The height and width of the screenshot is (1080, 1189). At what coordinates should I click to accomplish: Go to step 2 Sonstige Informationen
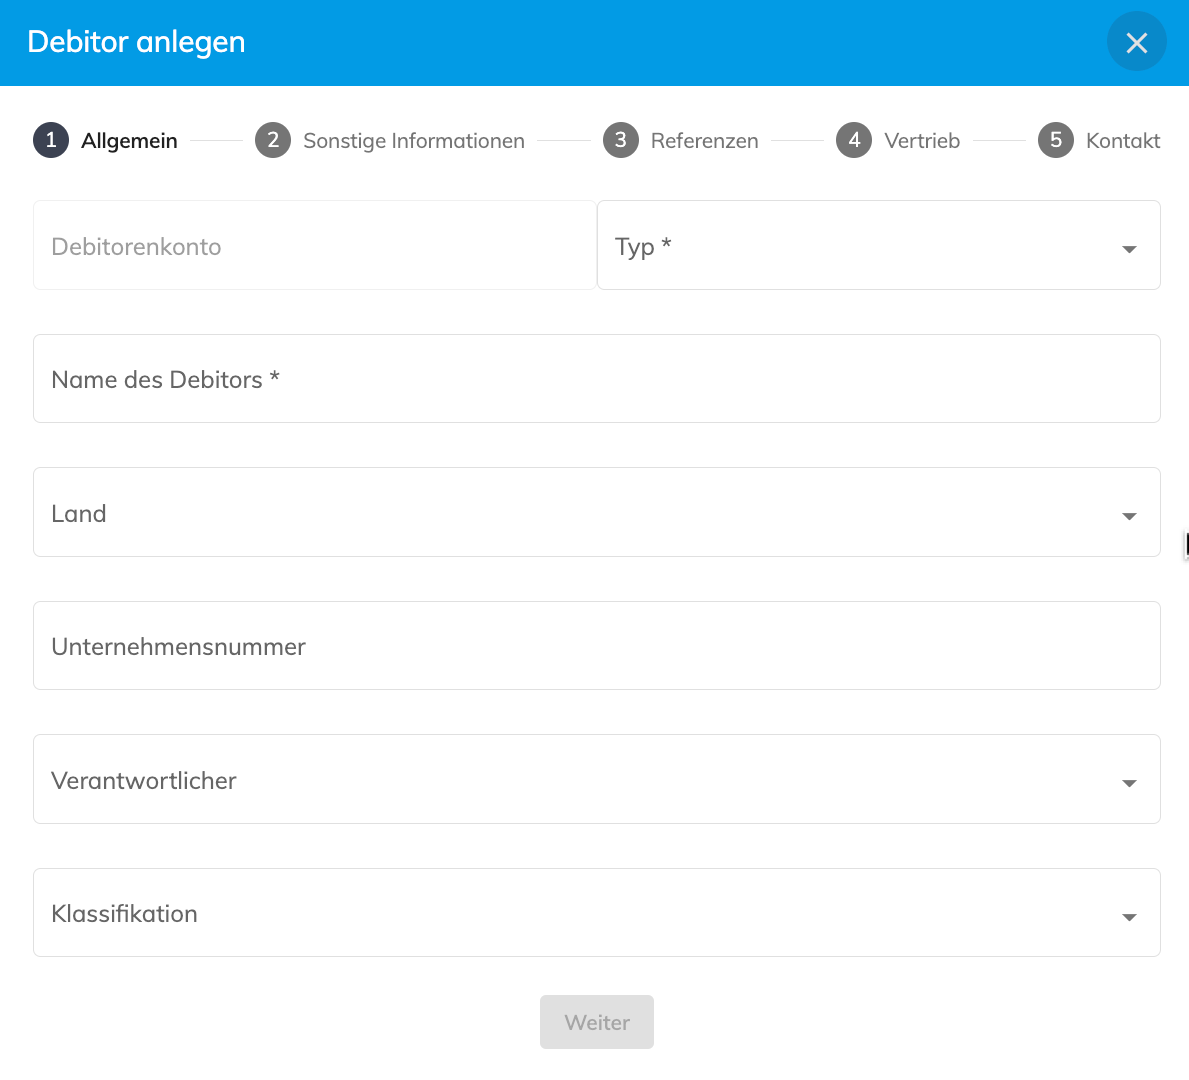(390, 140)
